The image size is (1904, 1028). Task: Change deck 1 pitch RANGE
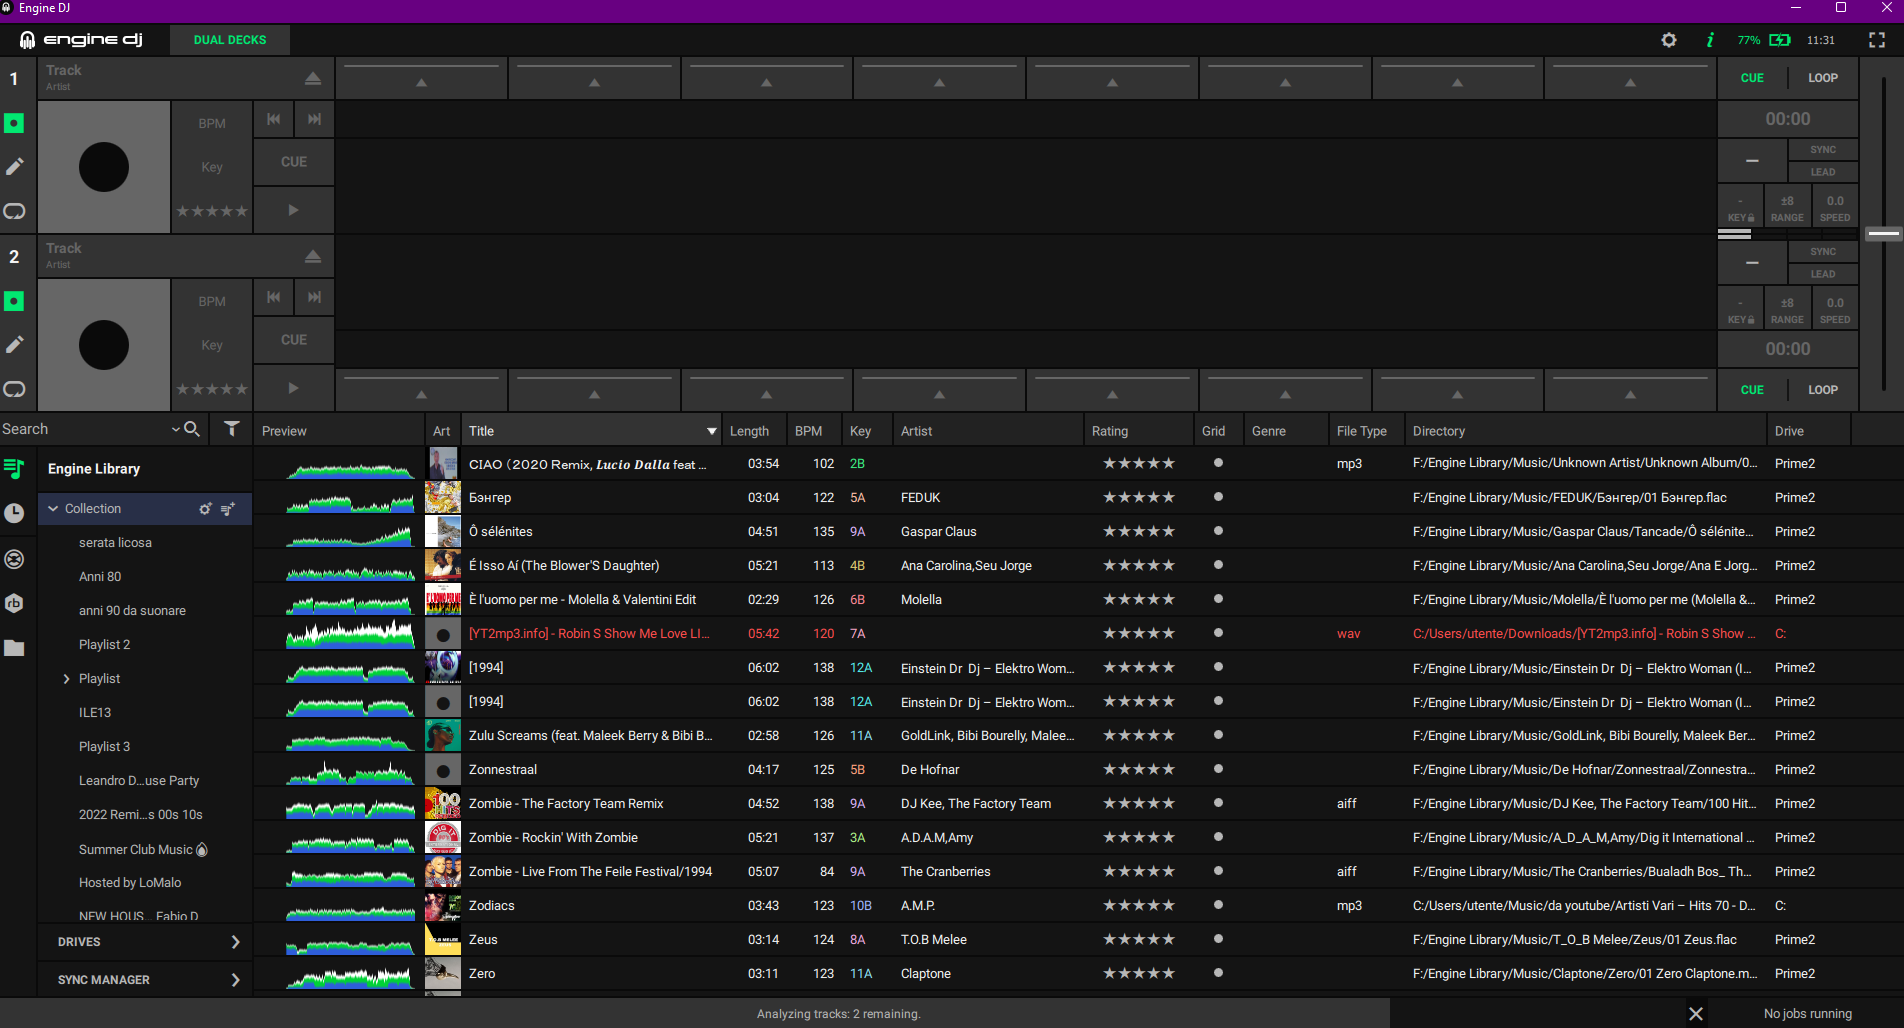pyautogui.click(x=1787, y=208)
